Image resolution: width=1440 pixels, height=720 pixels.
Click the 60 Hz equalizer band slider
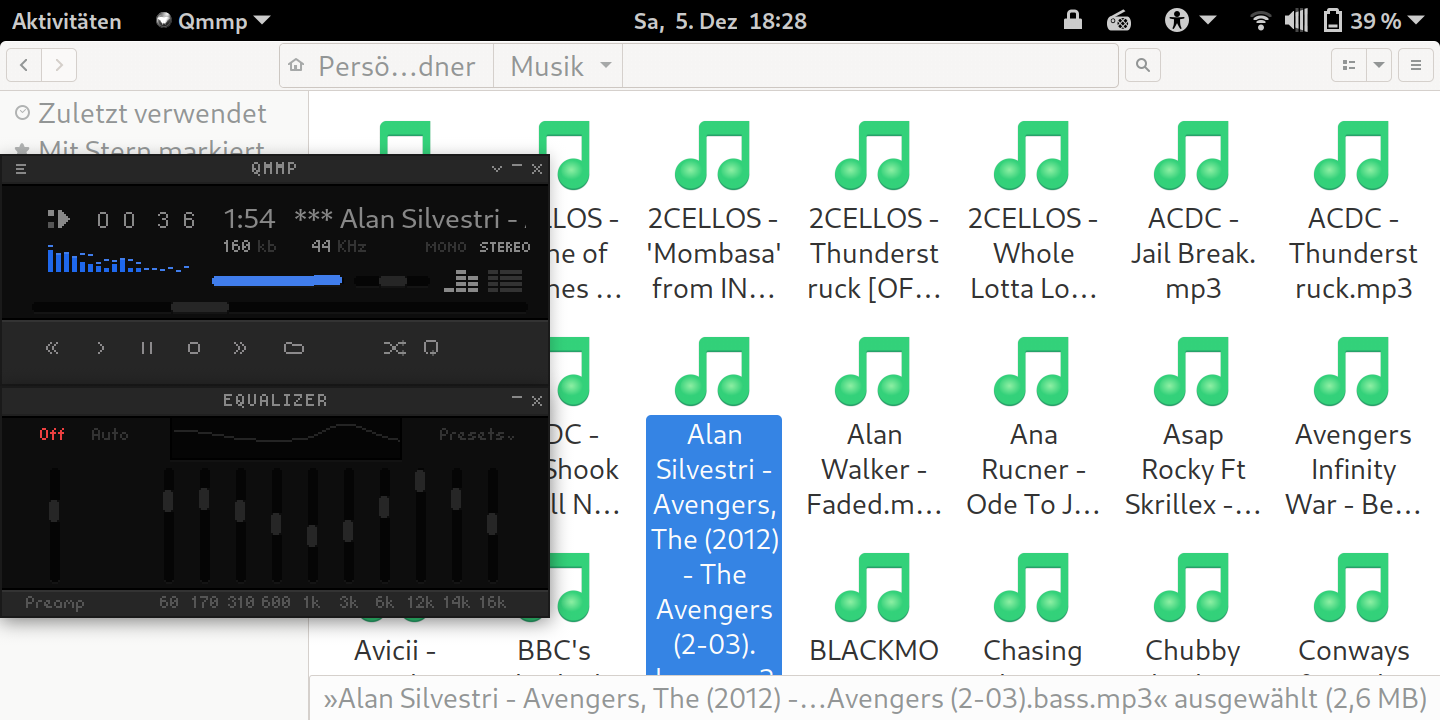[x=168, y=525]
